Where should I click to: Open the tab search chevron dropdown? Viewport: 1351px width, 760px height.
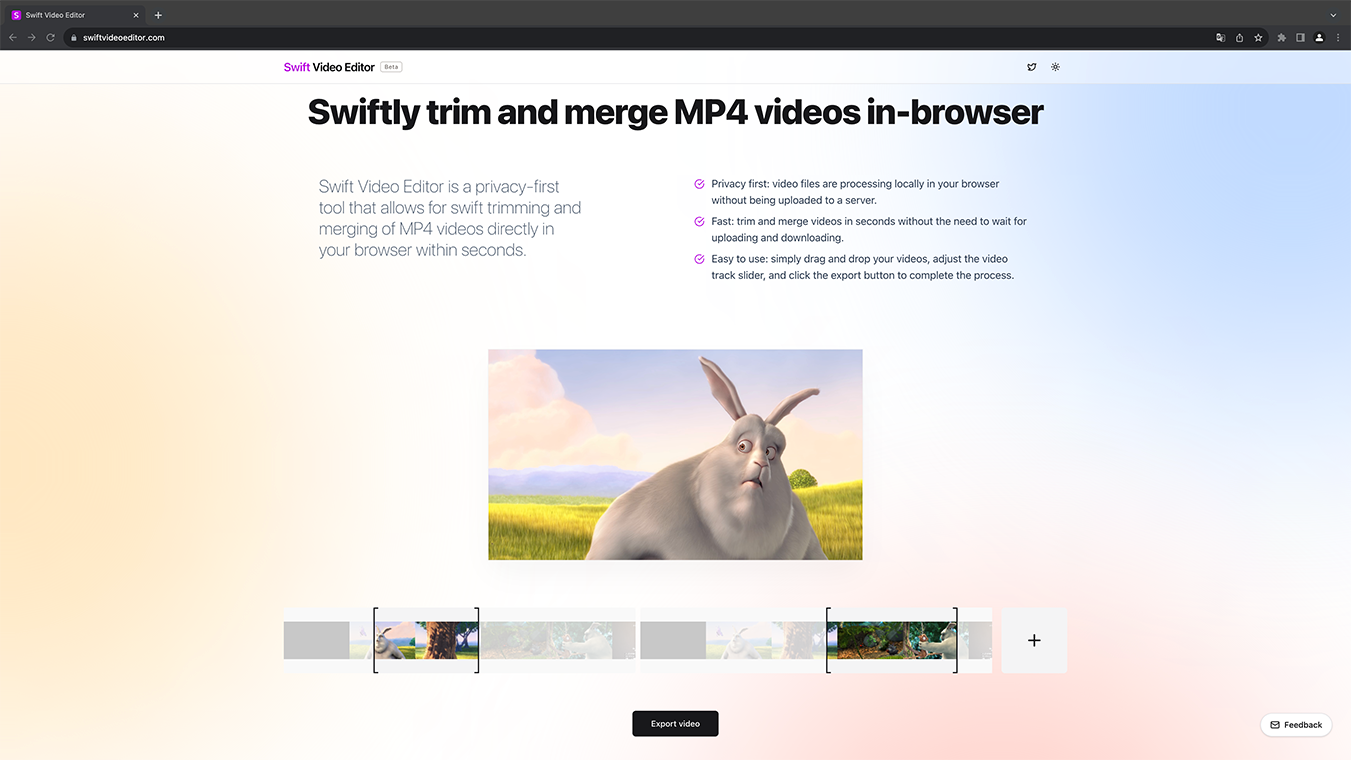point(1333,15)
